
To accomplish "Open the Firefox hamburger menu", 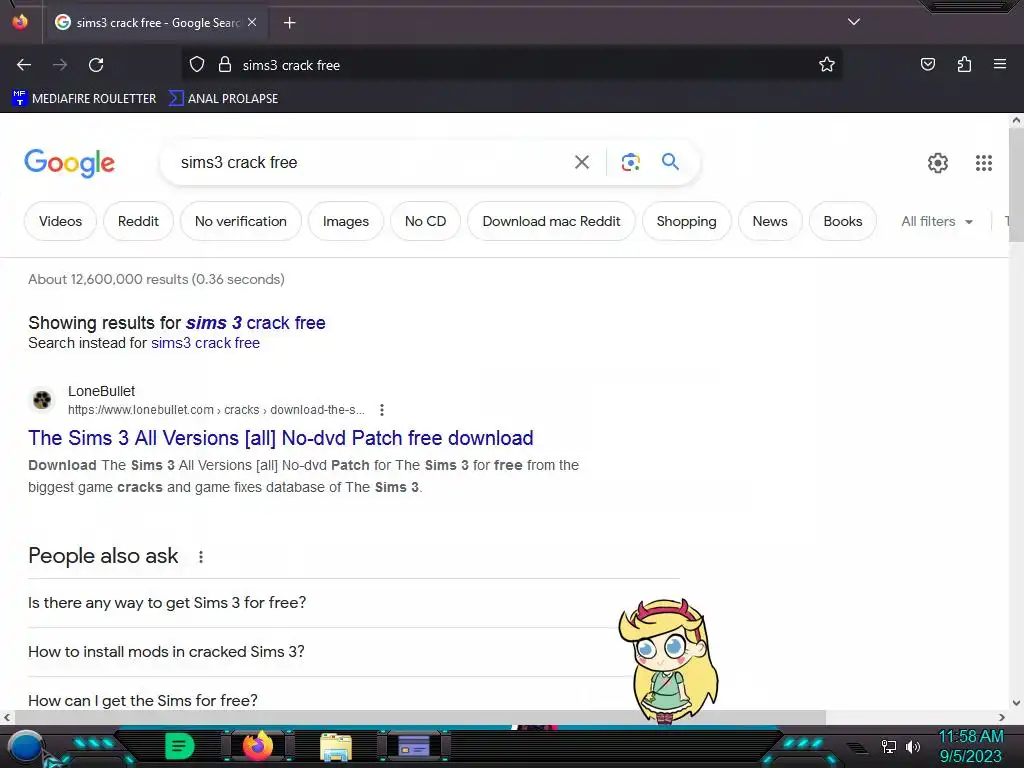I will click(999, 64).
